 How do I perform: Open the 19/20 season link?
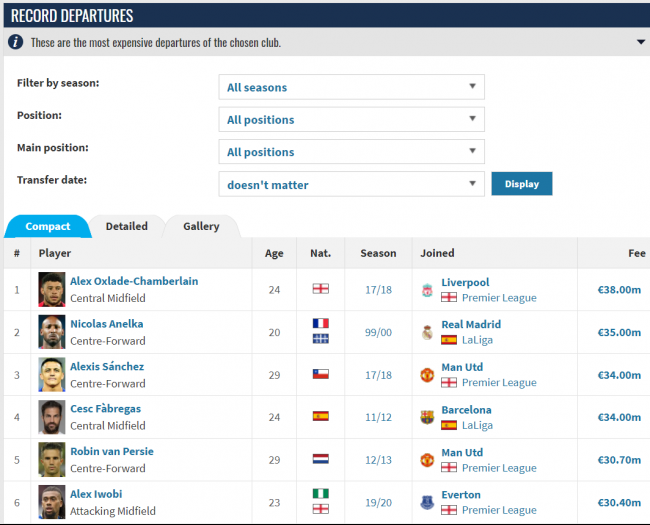378,503
